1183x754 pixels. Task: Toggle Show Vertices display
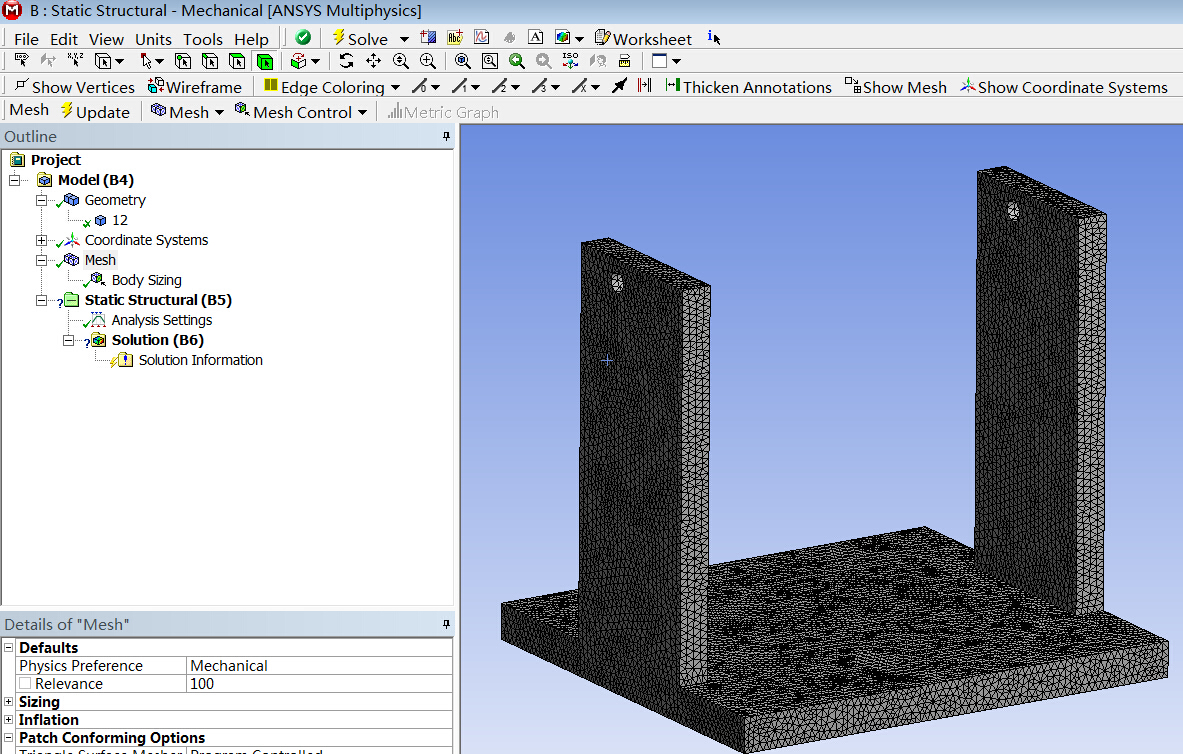(x=74, y=87)
